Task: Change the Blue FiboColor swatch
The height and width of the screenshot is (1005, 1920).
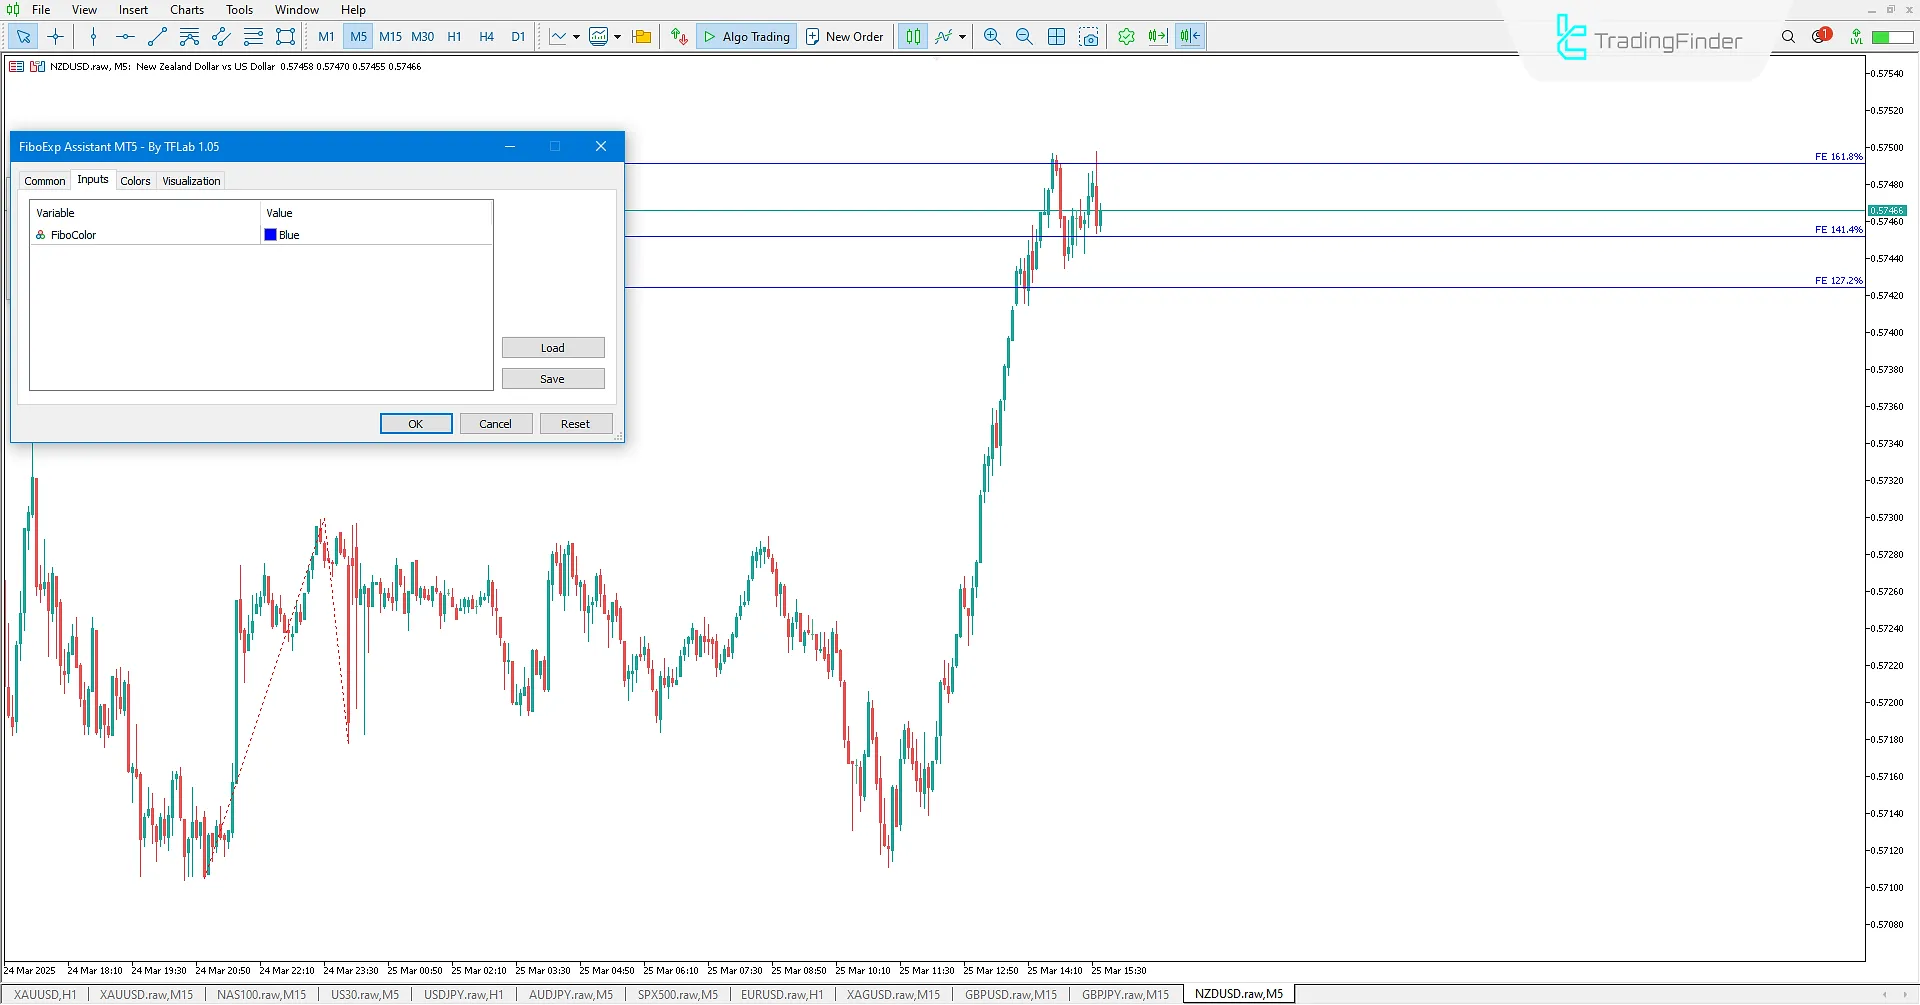Action: 269,234
